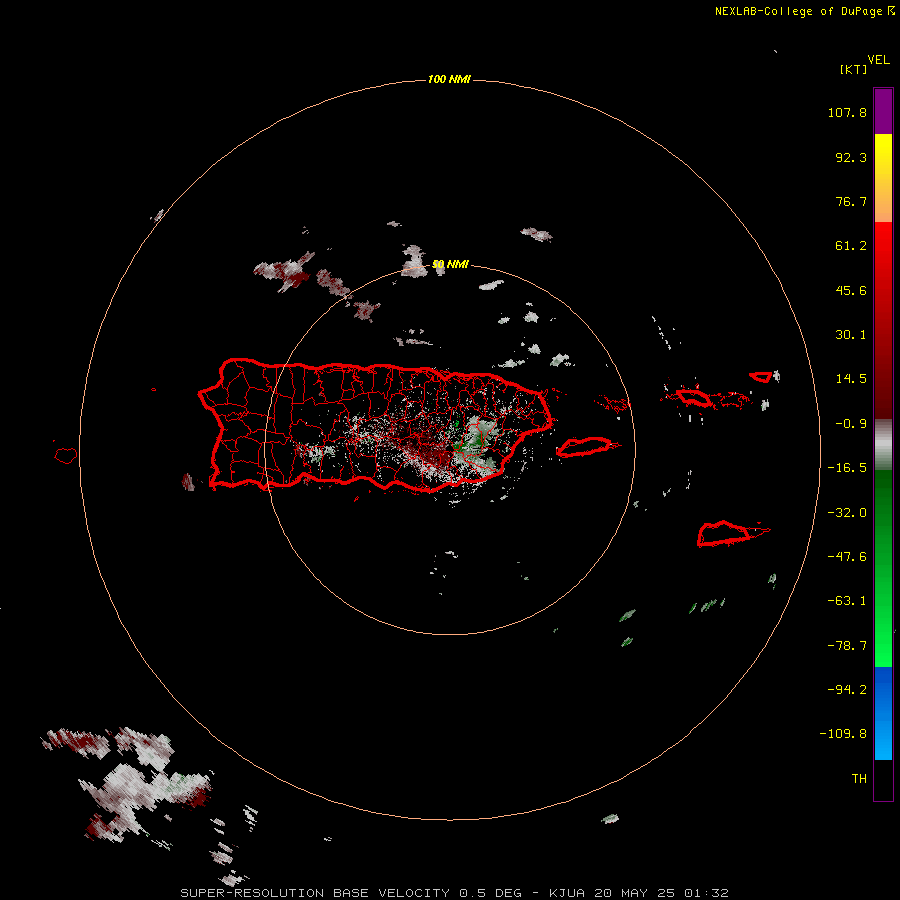The height and width of the screenshot is (900, 900).
Task: Select the -63.1 colorbar value
Action: coord(847,601)
